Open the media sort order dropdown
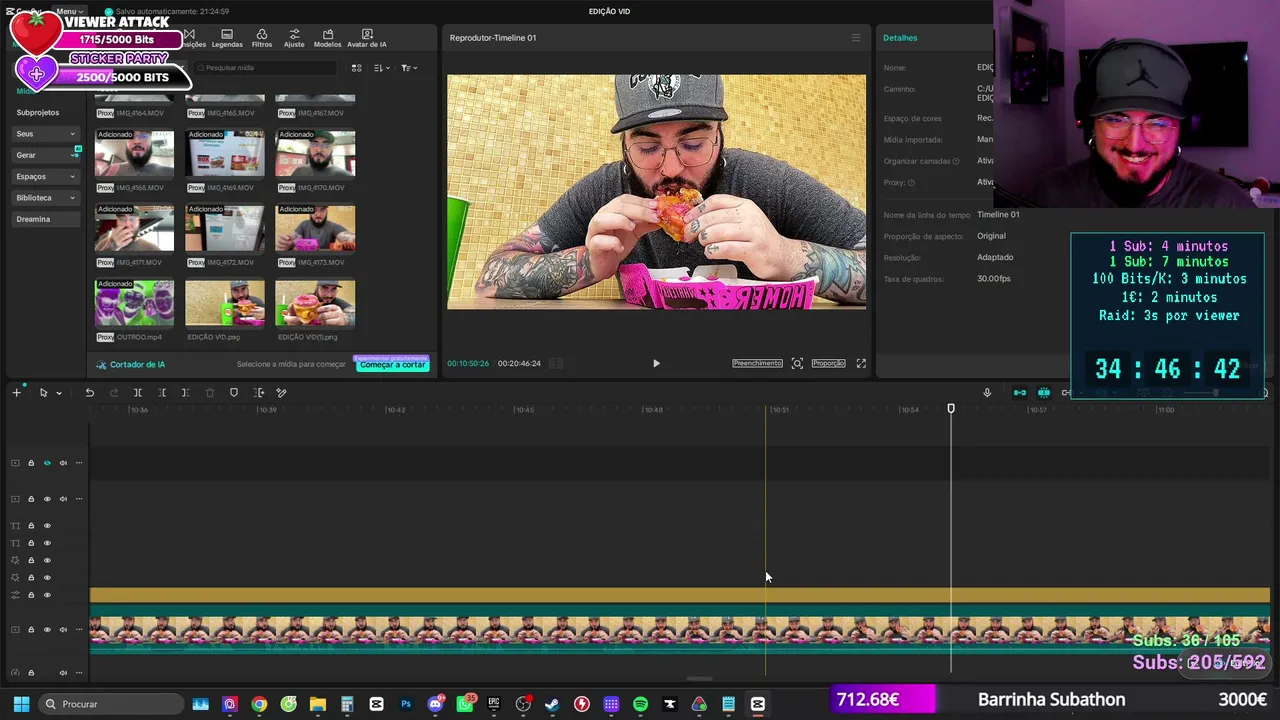1280x720 pixels. point(381,68)
